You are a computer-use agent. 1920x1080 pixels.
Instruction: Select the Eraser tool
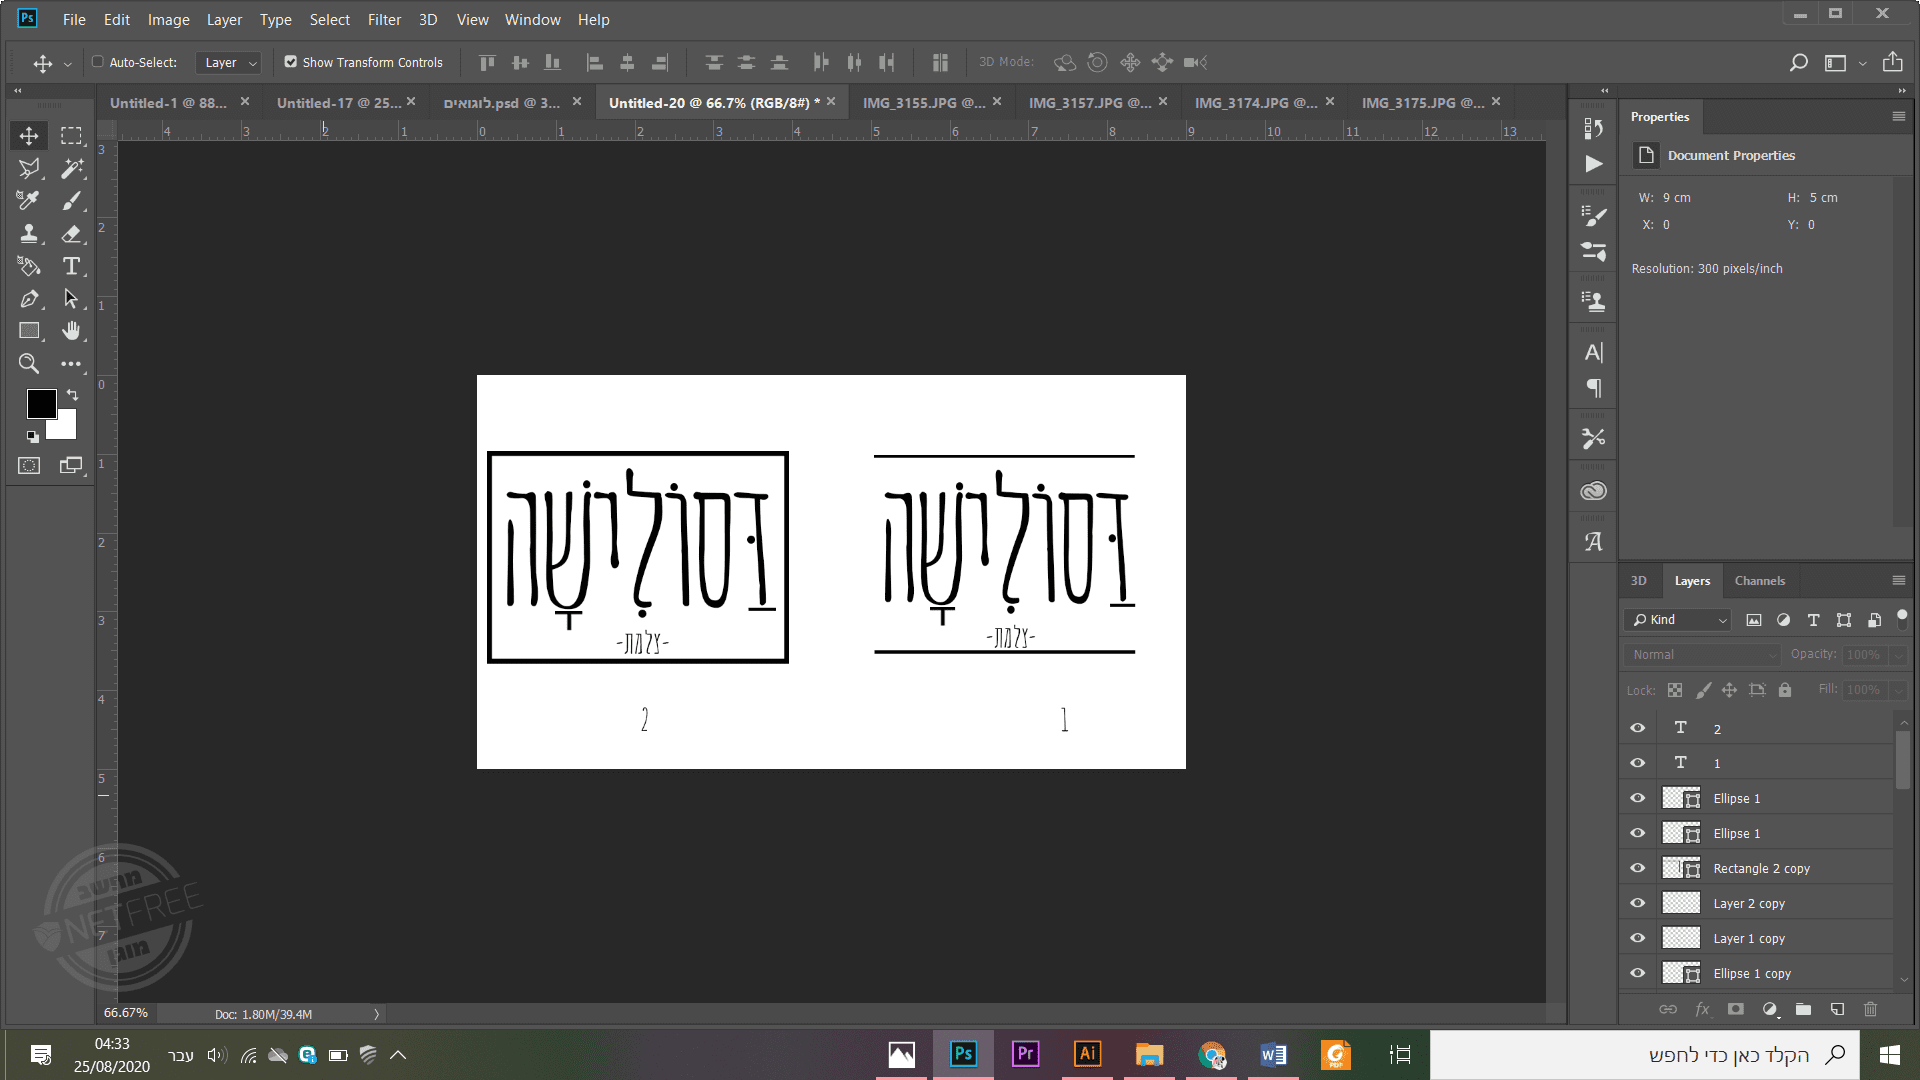click(71, 233)
